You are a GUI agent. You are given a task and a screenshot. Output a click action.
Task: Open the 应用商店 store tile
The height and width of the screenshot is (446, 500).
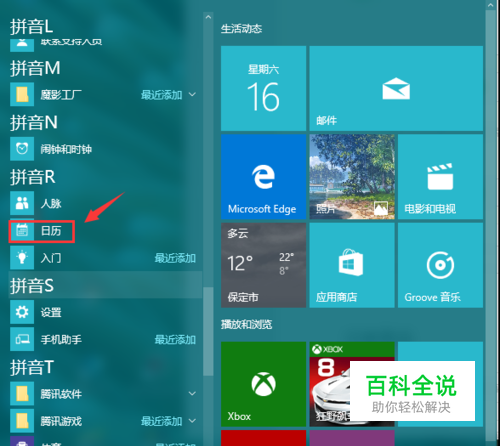pyautogui.click(x=352, y=265)
